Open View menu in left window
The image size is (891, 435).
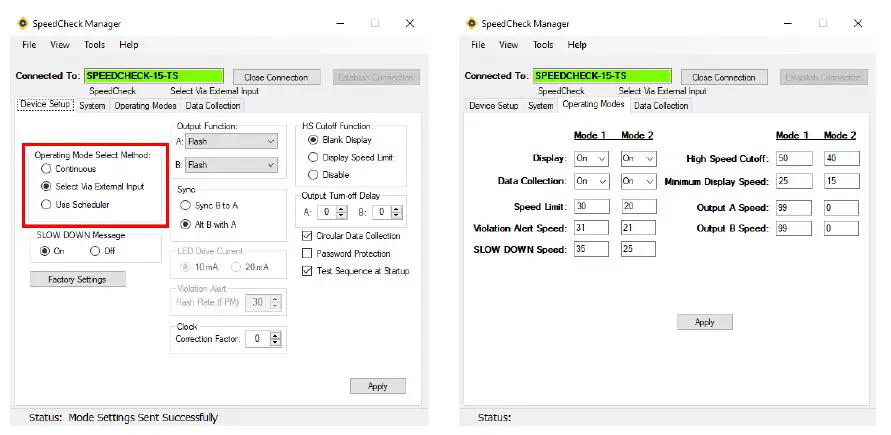(x=60, y=45)
